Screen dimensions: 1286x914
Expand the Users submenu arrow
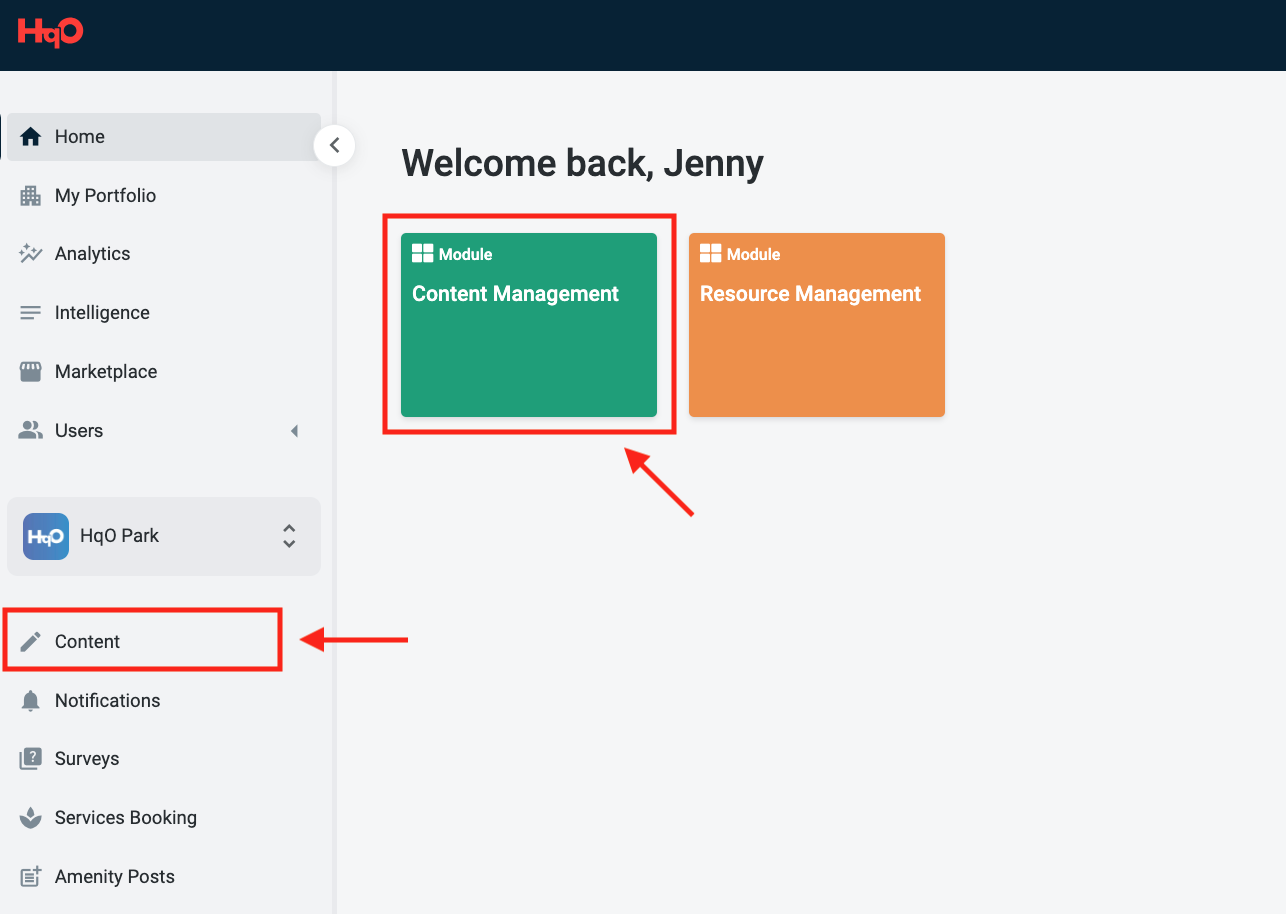click(x=294, y=431)
